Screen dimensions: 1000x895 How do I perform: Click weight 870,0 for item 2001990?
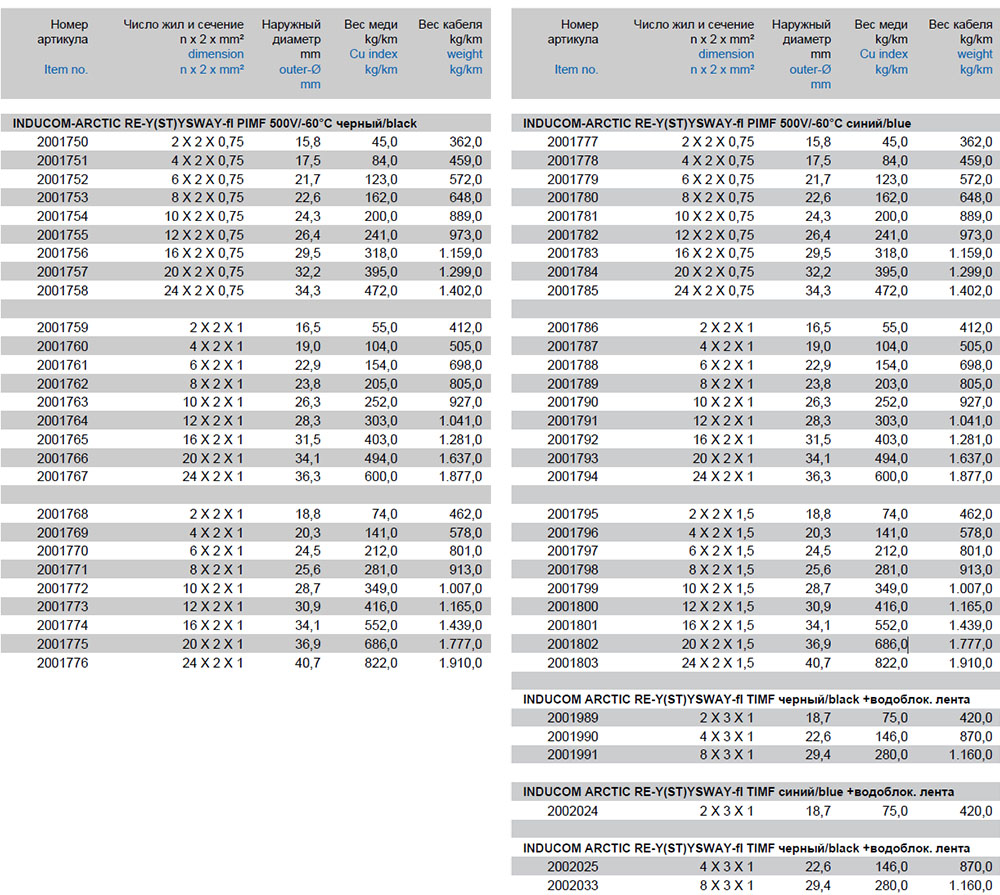click(x=976, y=736)
